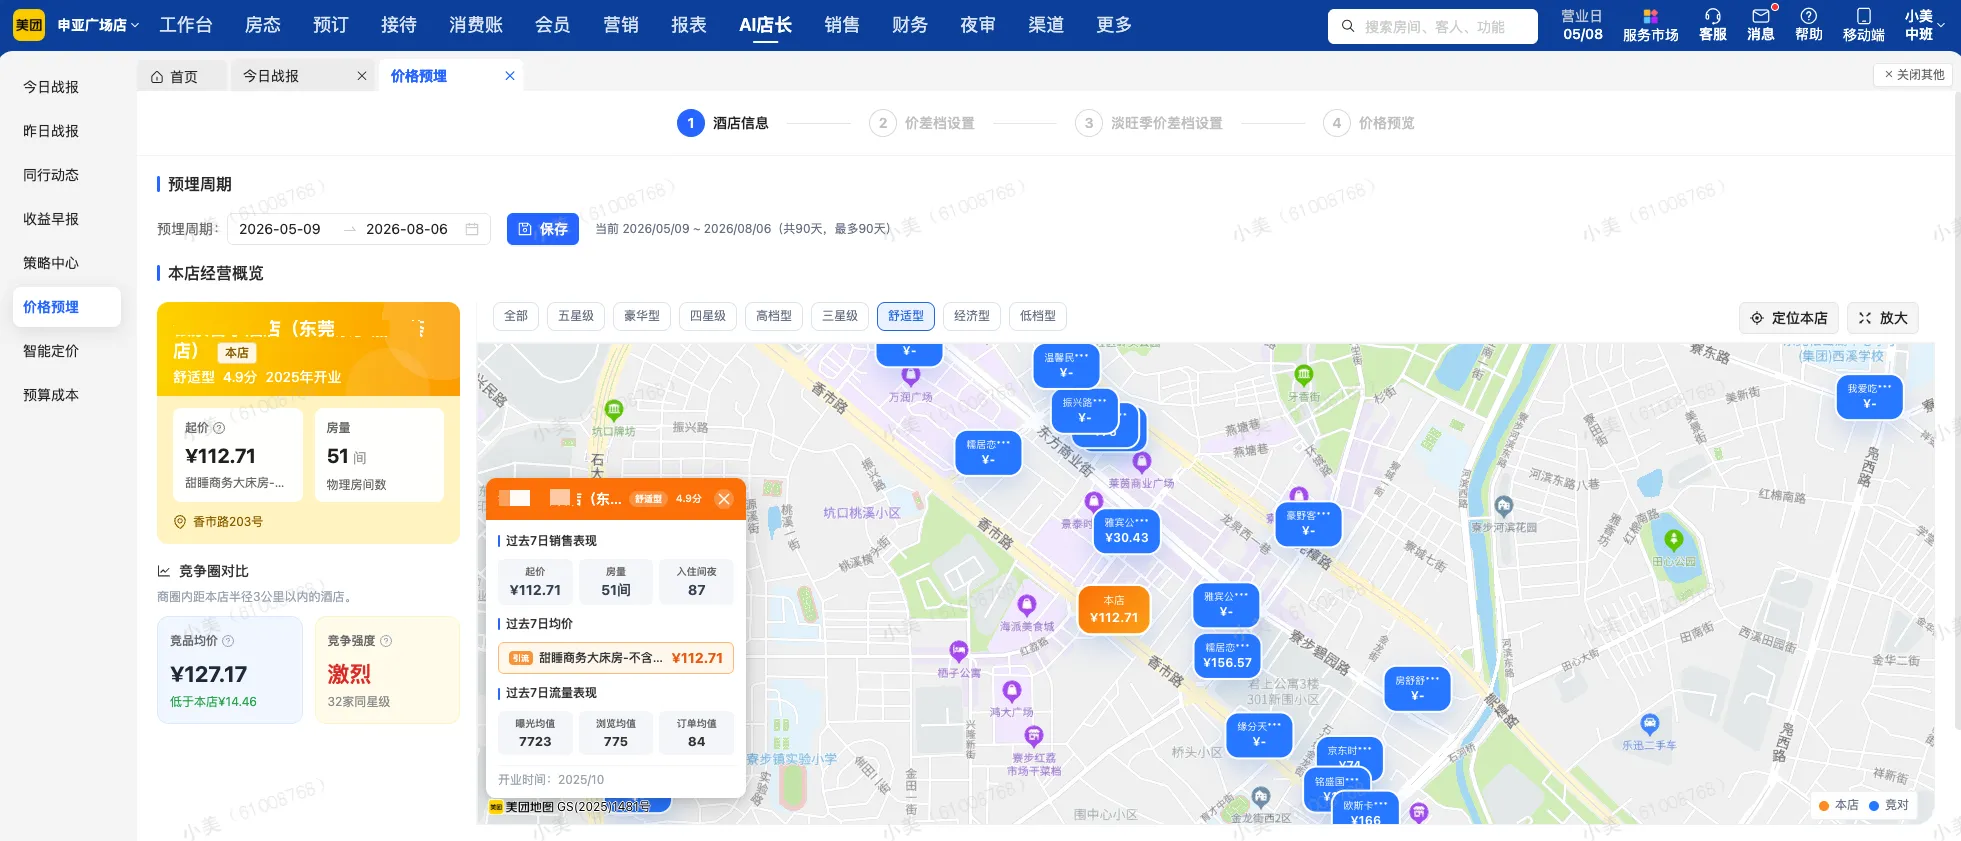Open the 更多 menu
Screen dimensions: 1961x841
click(x=1114, y=25)
